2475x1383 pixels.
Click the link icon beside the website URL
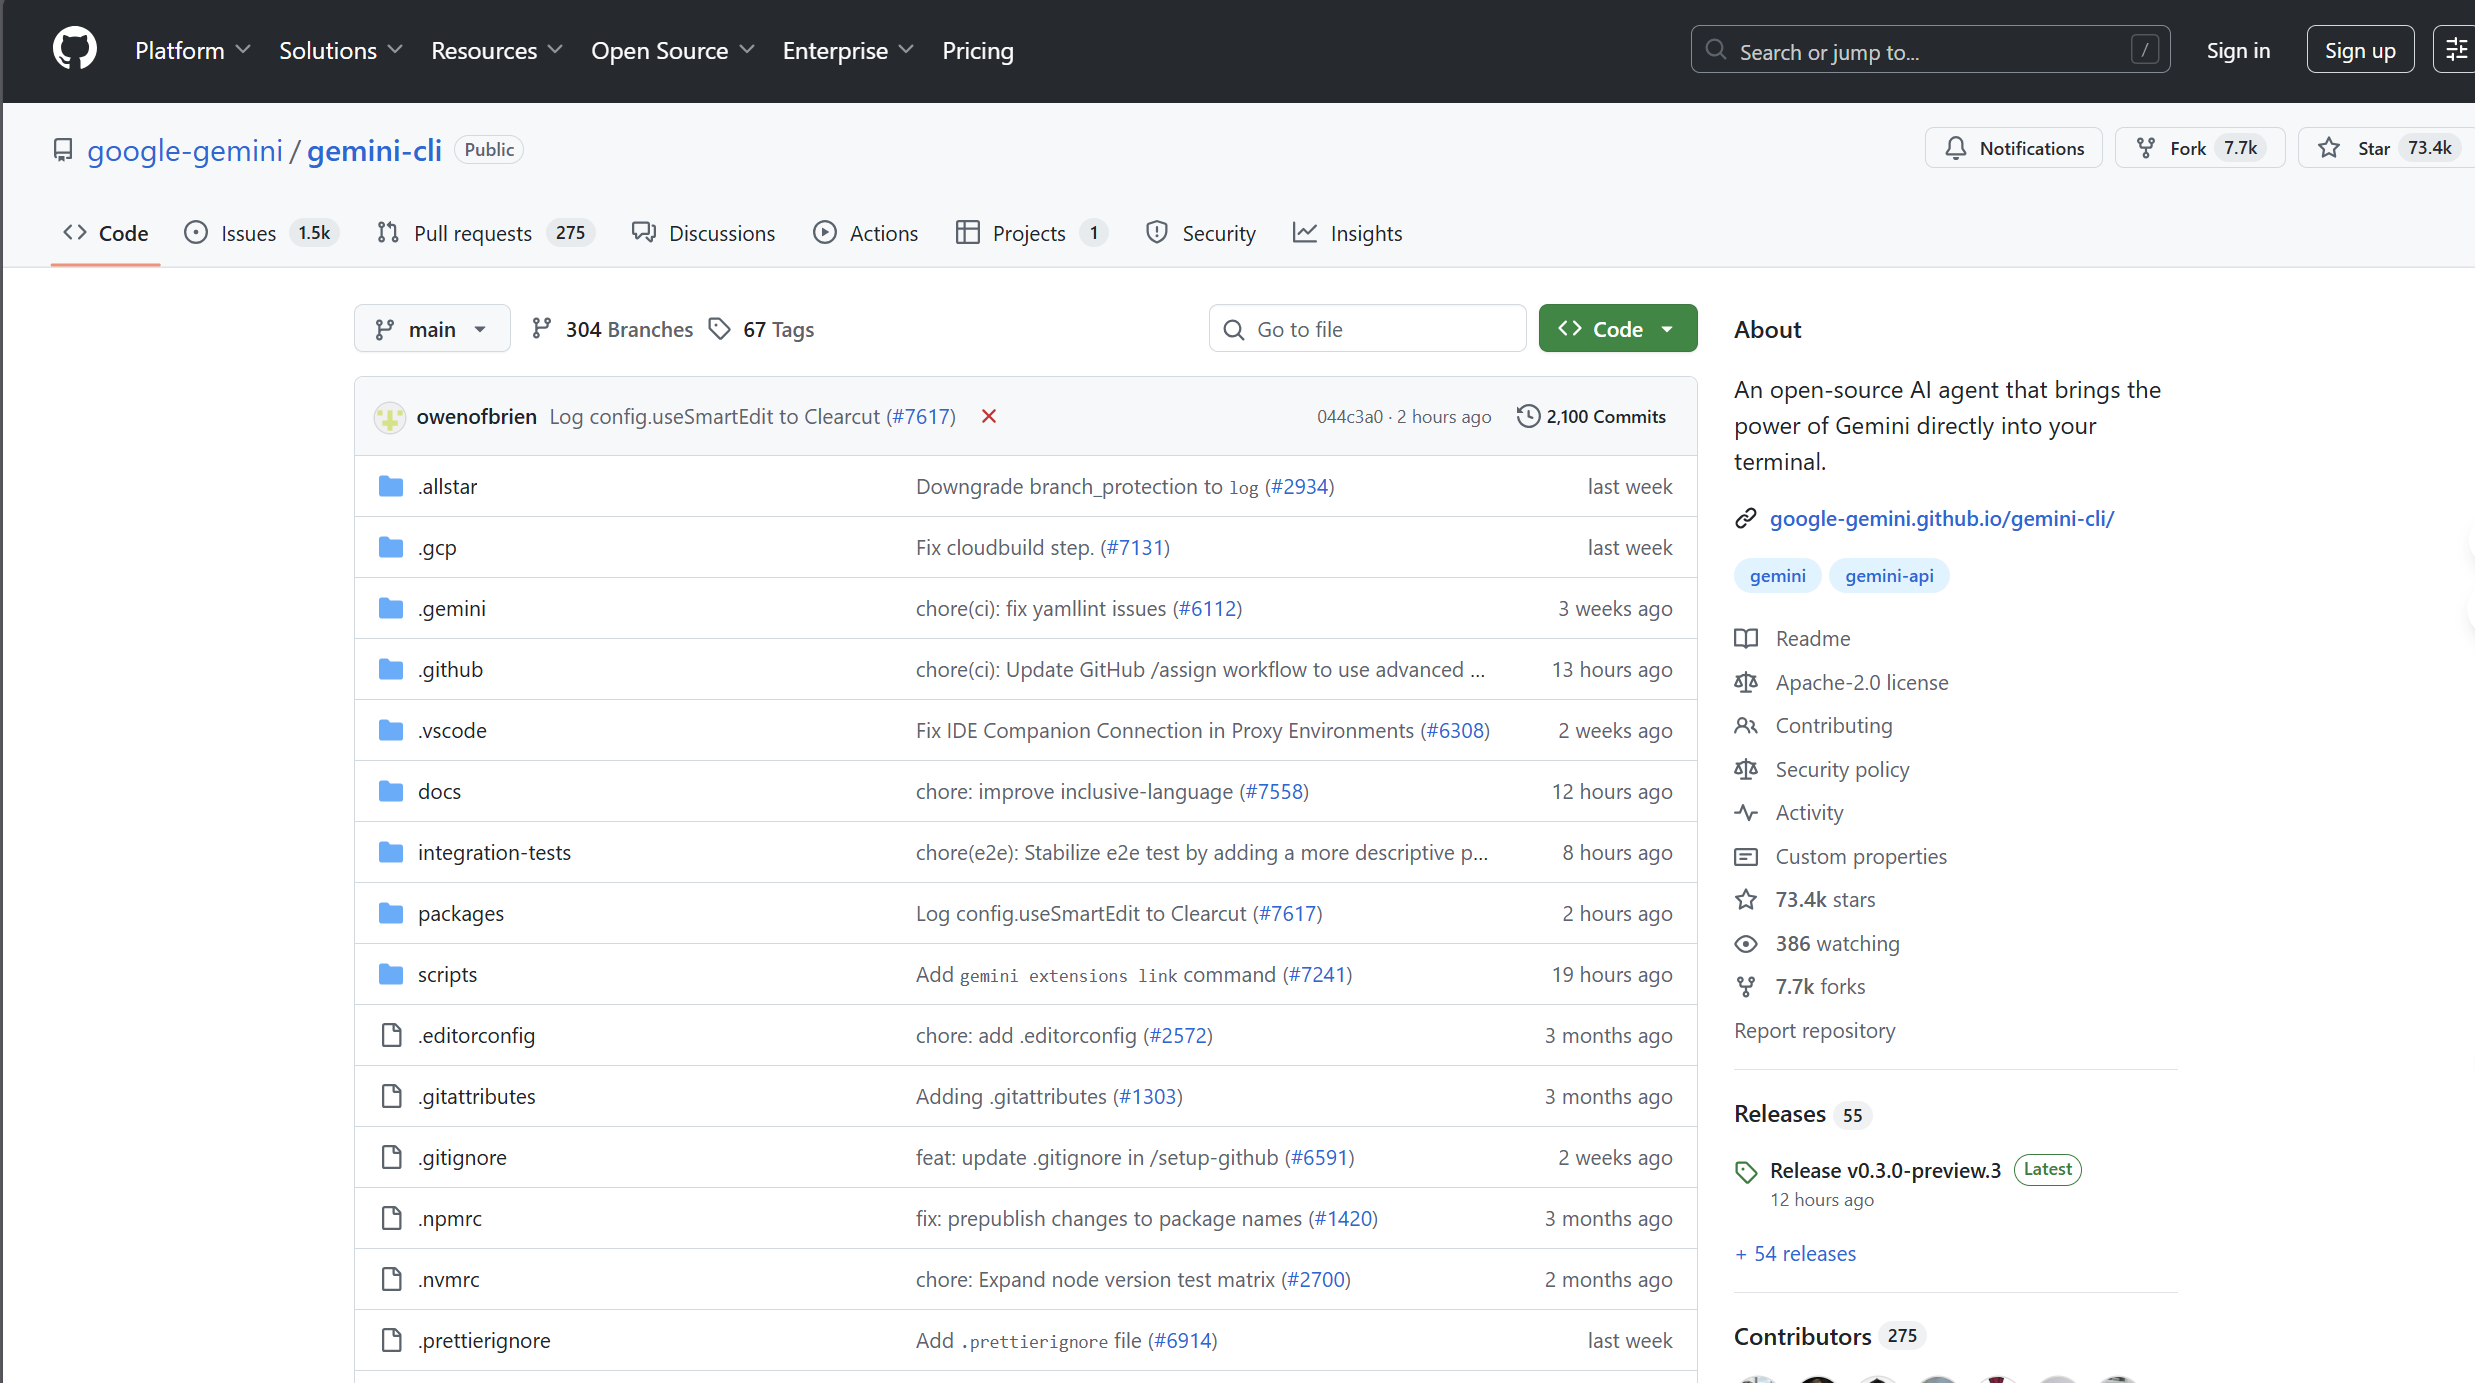1746,518
